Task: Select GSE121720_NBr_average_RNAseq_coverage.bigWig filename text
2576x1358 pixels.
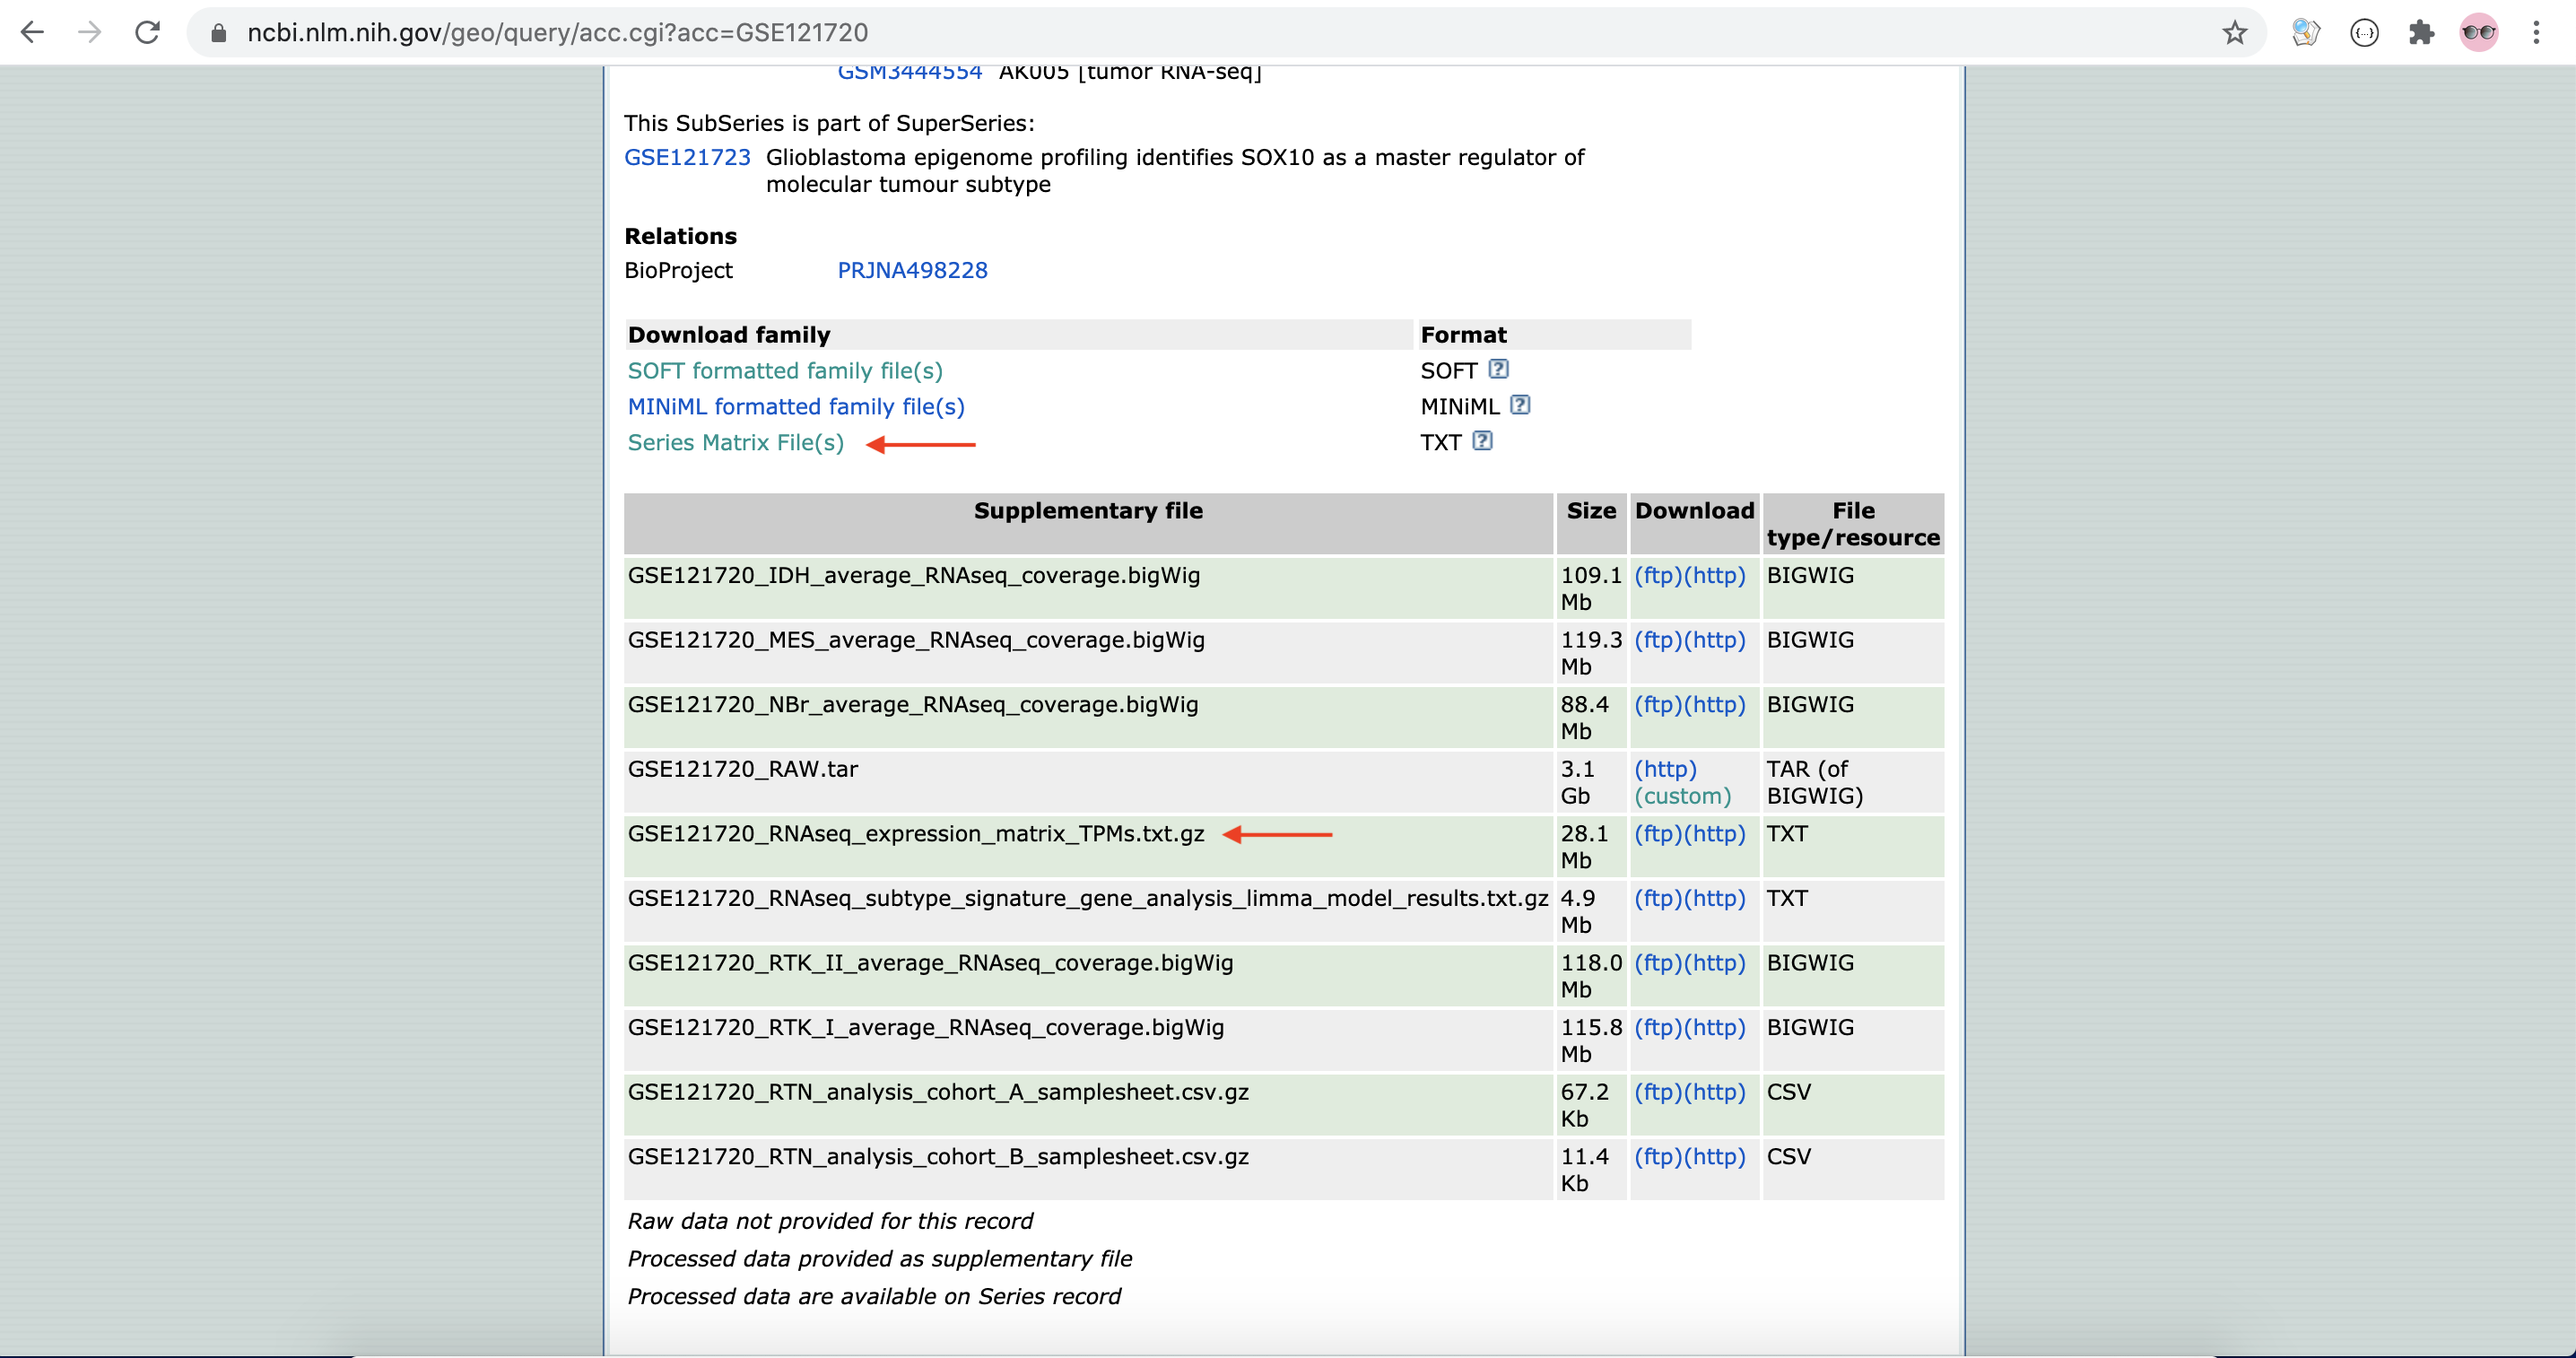Action: click(x=913, y=705)
